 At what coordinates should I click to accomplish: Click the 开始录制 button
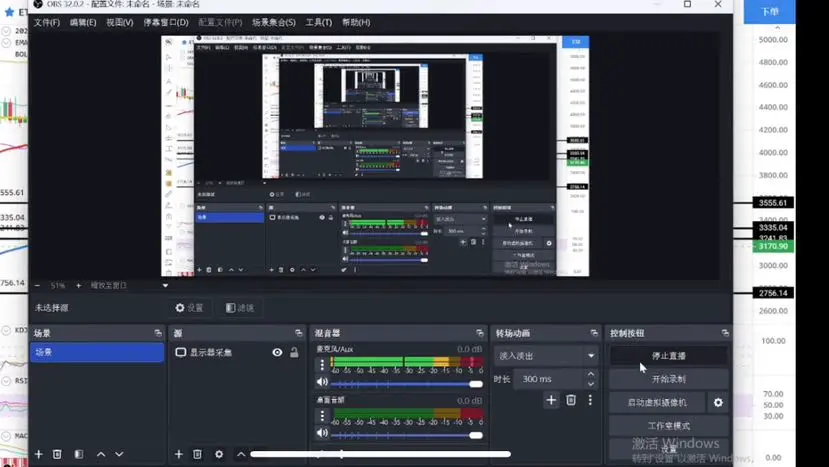pos(668,379)
